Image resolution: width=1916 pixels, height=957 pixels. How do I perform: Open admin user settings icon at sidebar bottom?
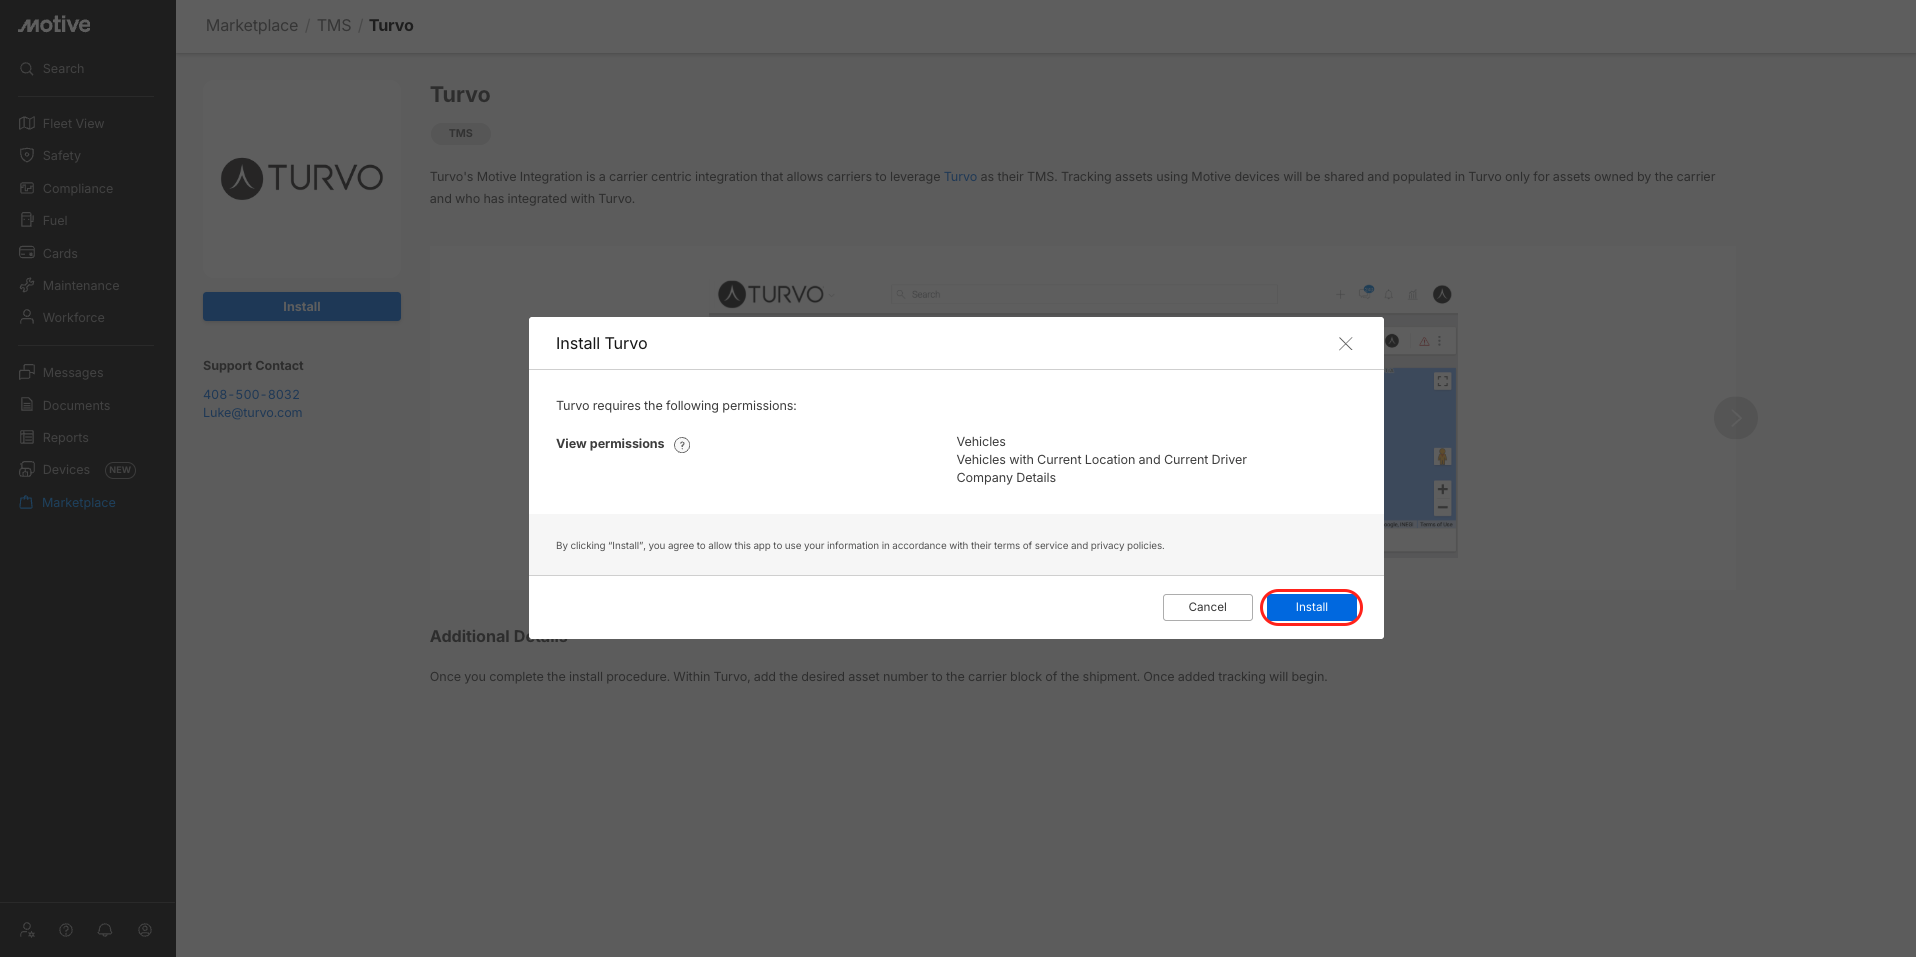28,930
